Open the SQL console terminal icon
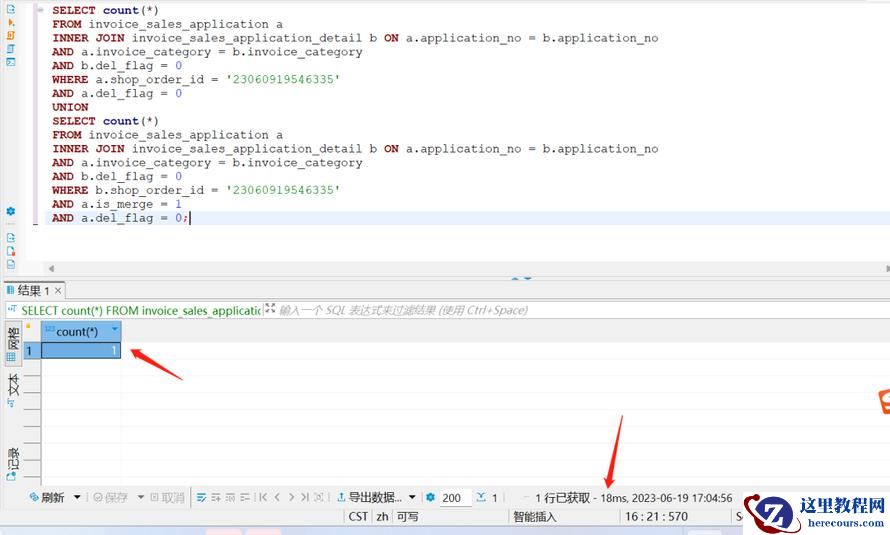This screenshot has width=890, height=535. 10,62
